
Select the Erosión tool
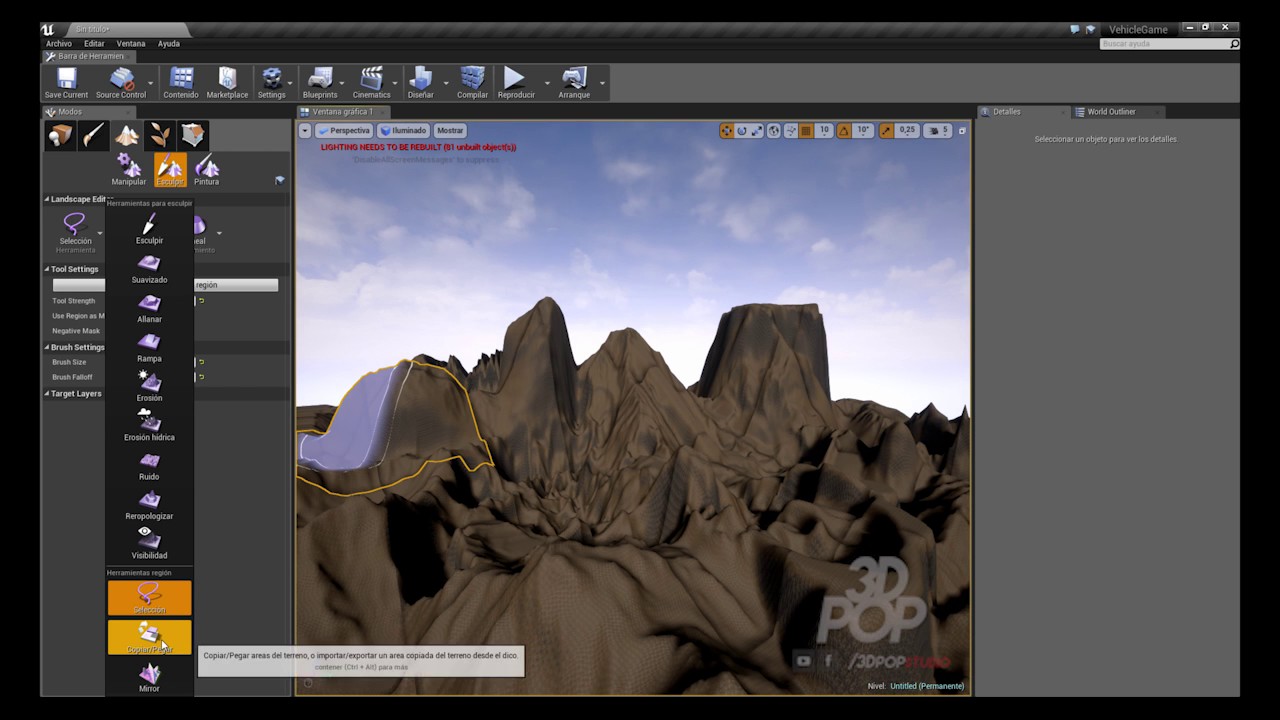(x=149, y=386)
